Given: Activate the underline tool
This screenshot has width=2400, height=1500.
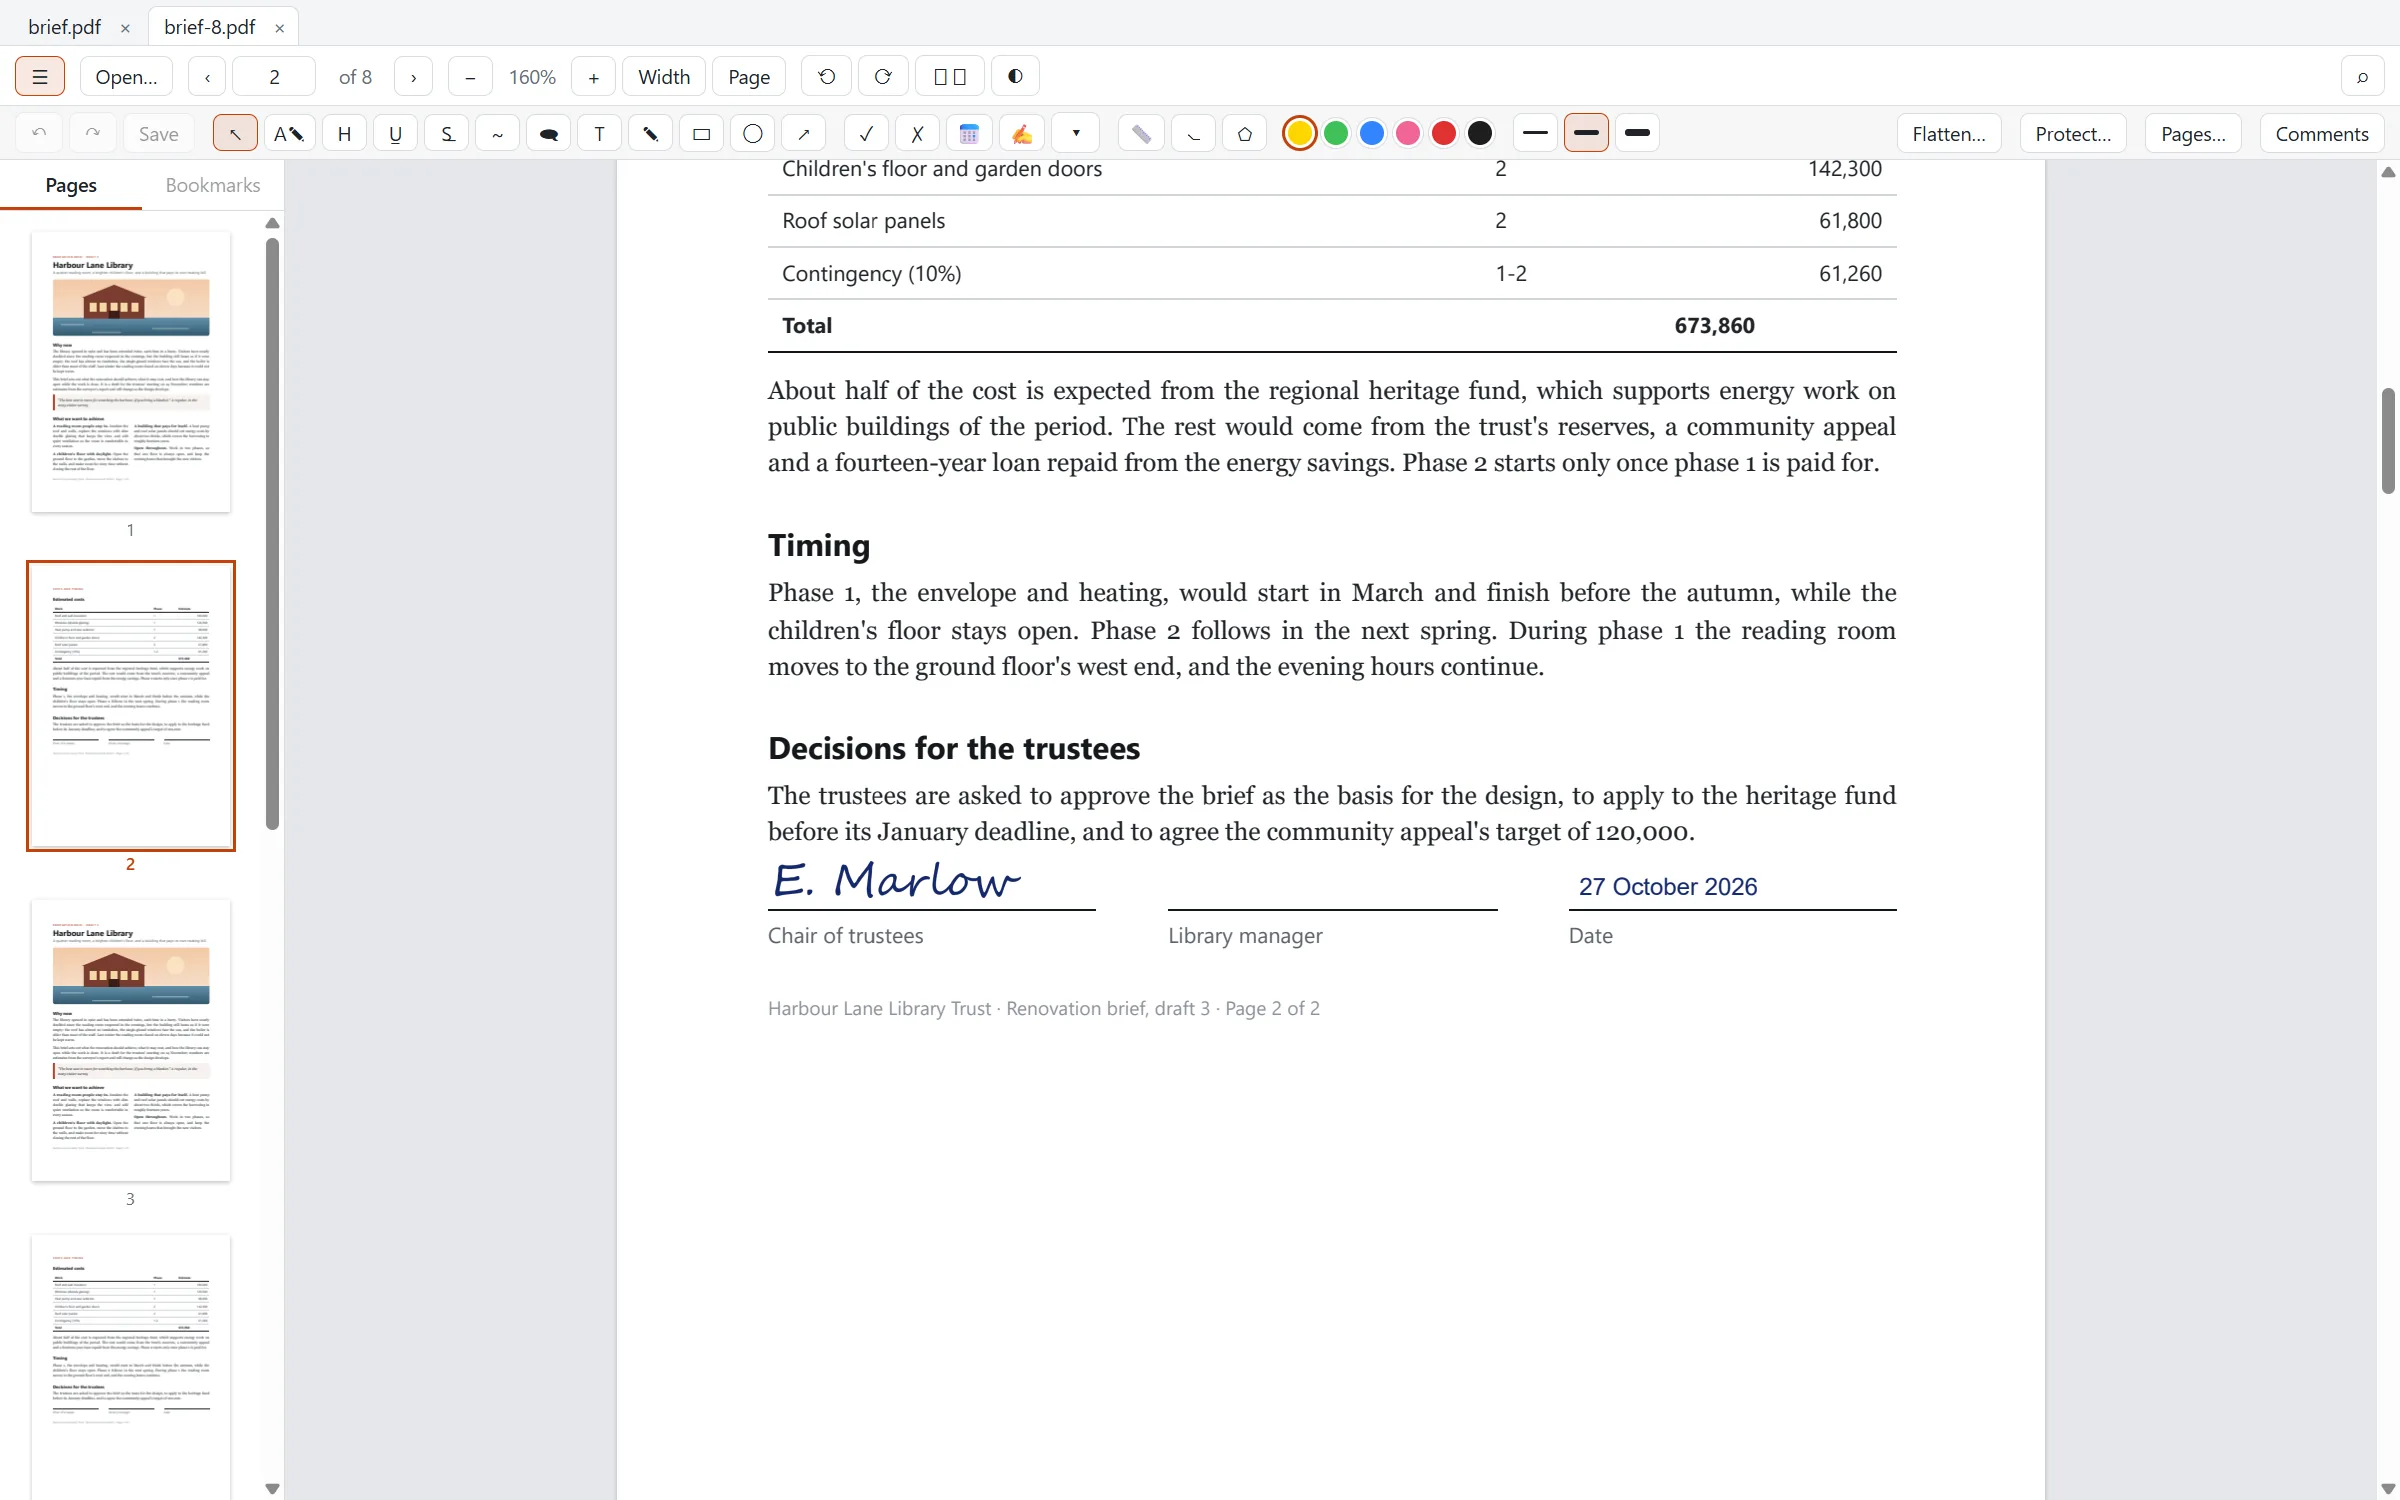Looking at the screenshot, I should coord(396,133).
